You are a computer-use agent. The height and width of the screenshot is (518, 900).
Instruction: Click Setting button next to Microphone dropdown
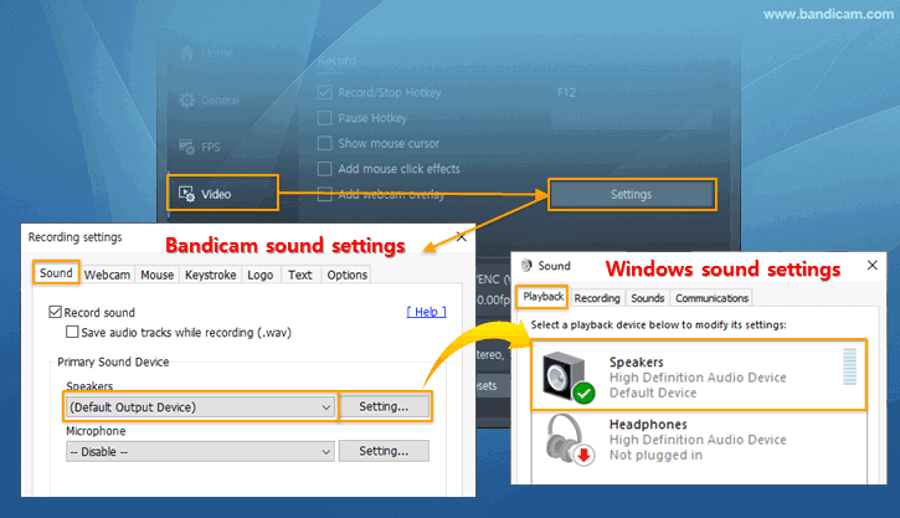point(384,451)
